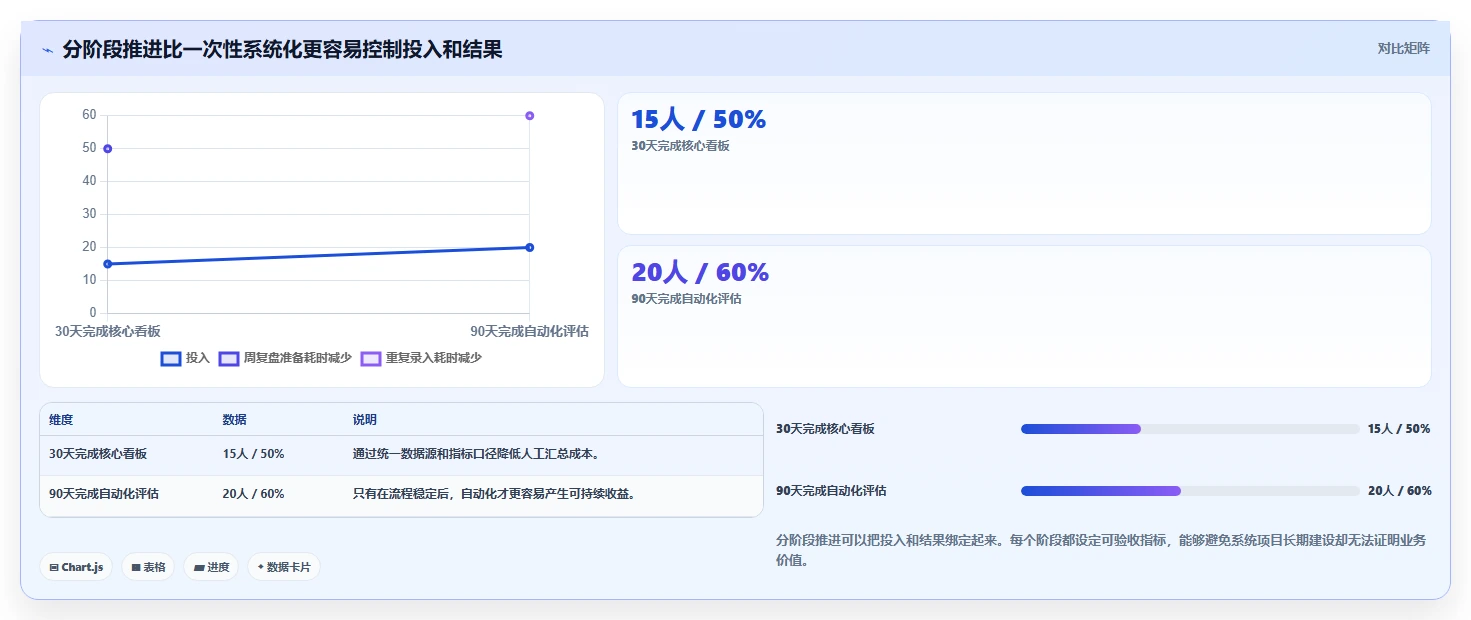This screenshot has height=620, width=1471.
Task: Click the progress value 20人 / 60%
Action: pyautogui.click(x=1400, y=491)
